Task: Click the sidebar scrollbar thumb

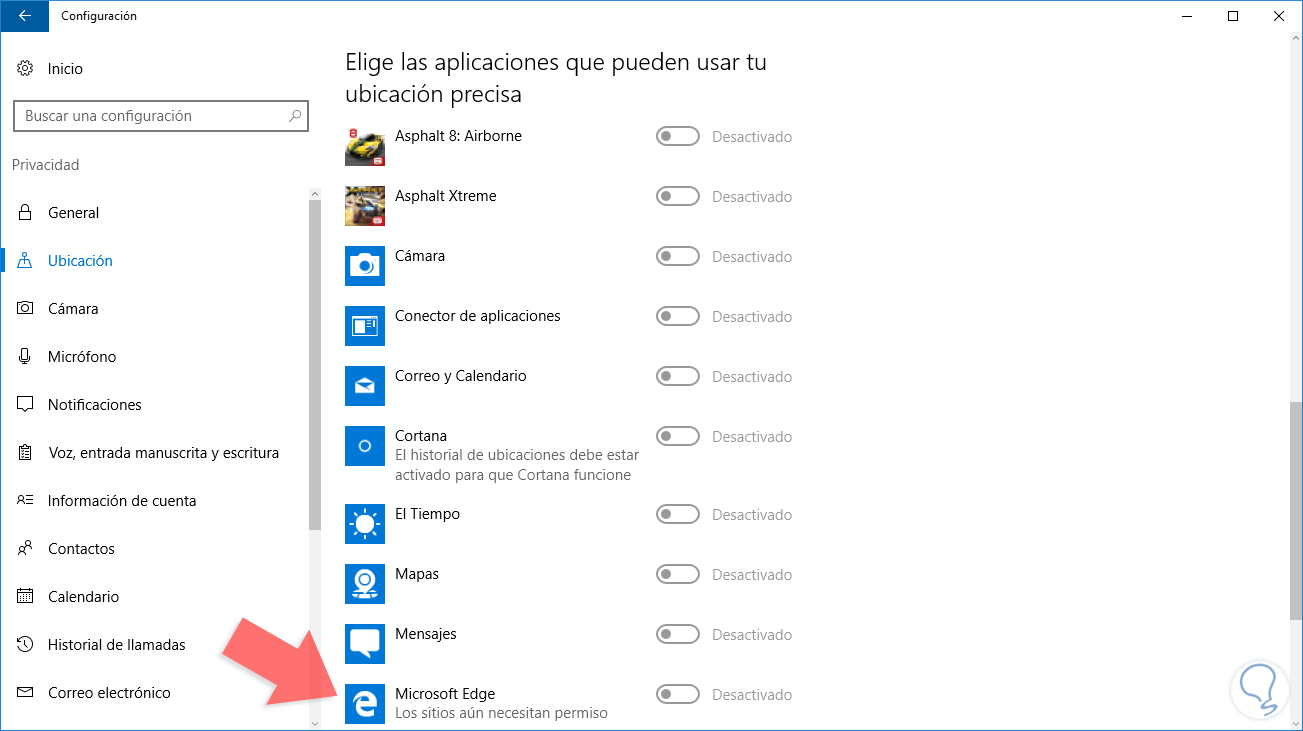Action: point(315,365)
